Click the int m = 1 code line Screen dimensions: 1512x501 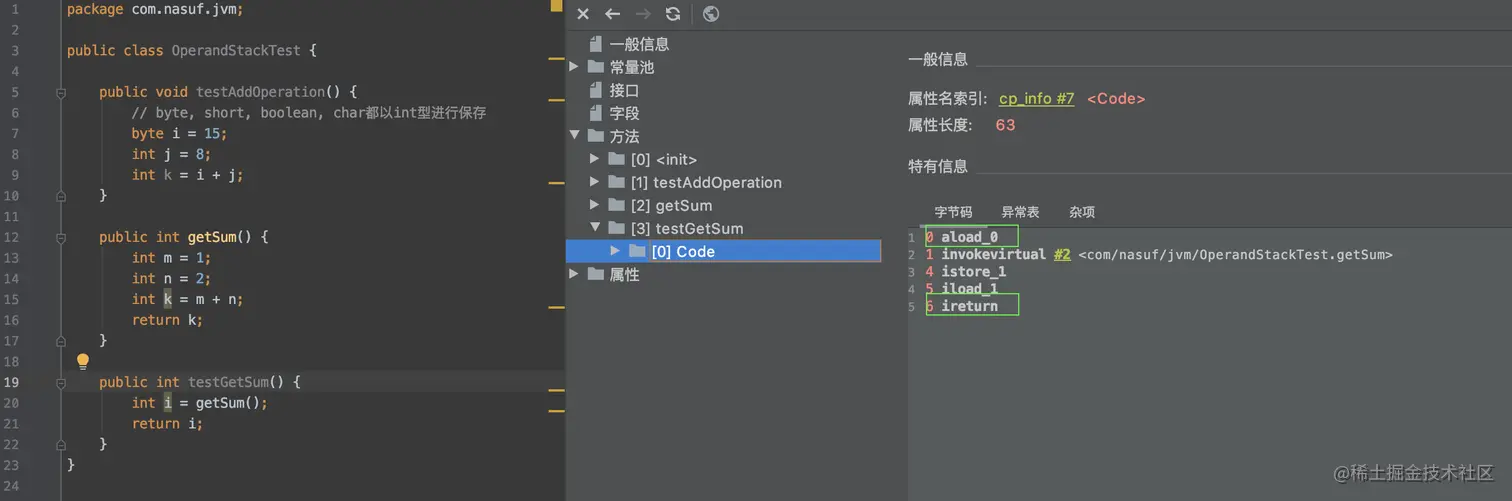(x=171, y=258)
